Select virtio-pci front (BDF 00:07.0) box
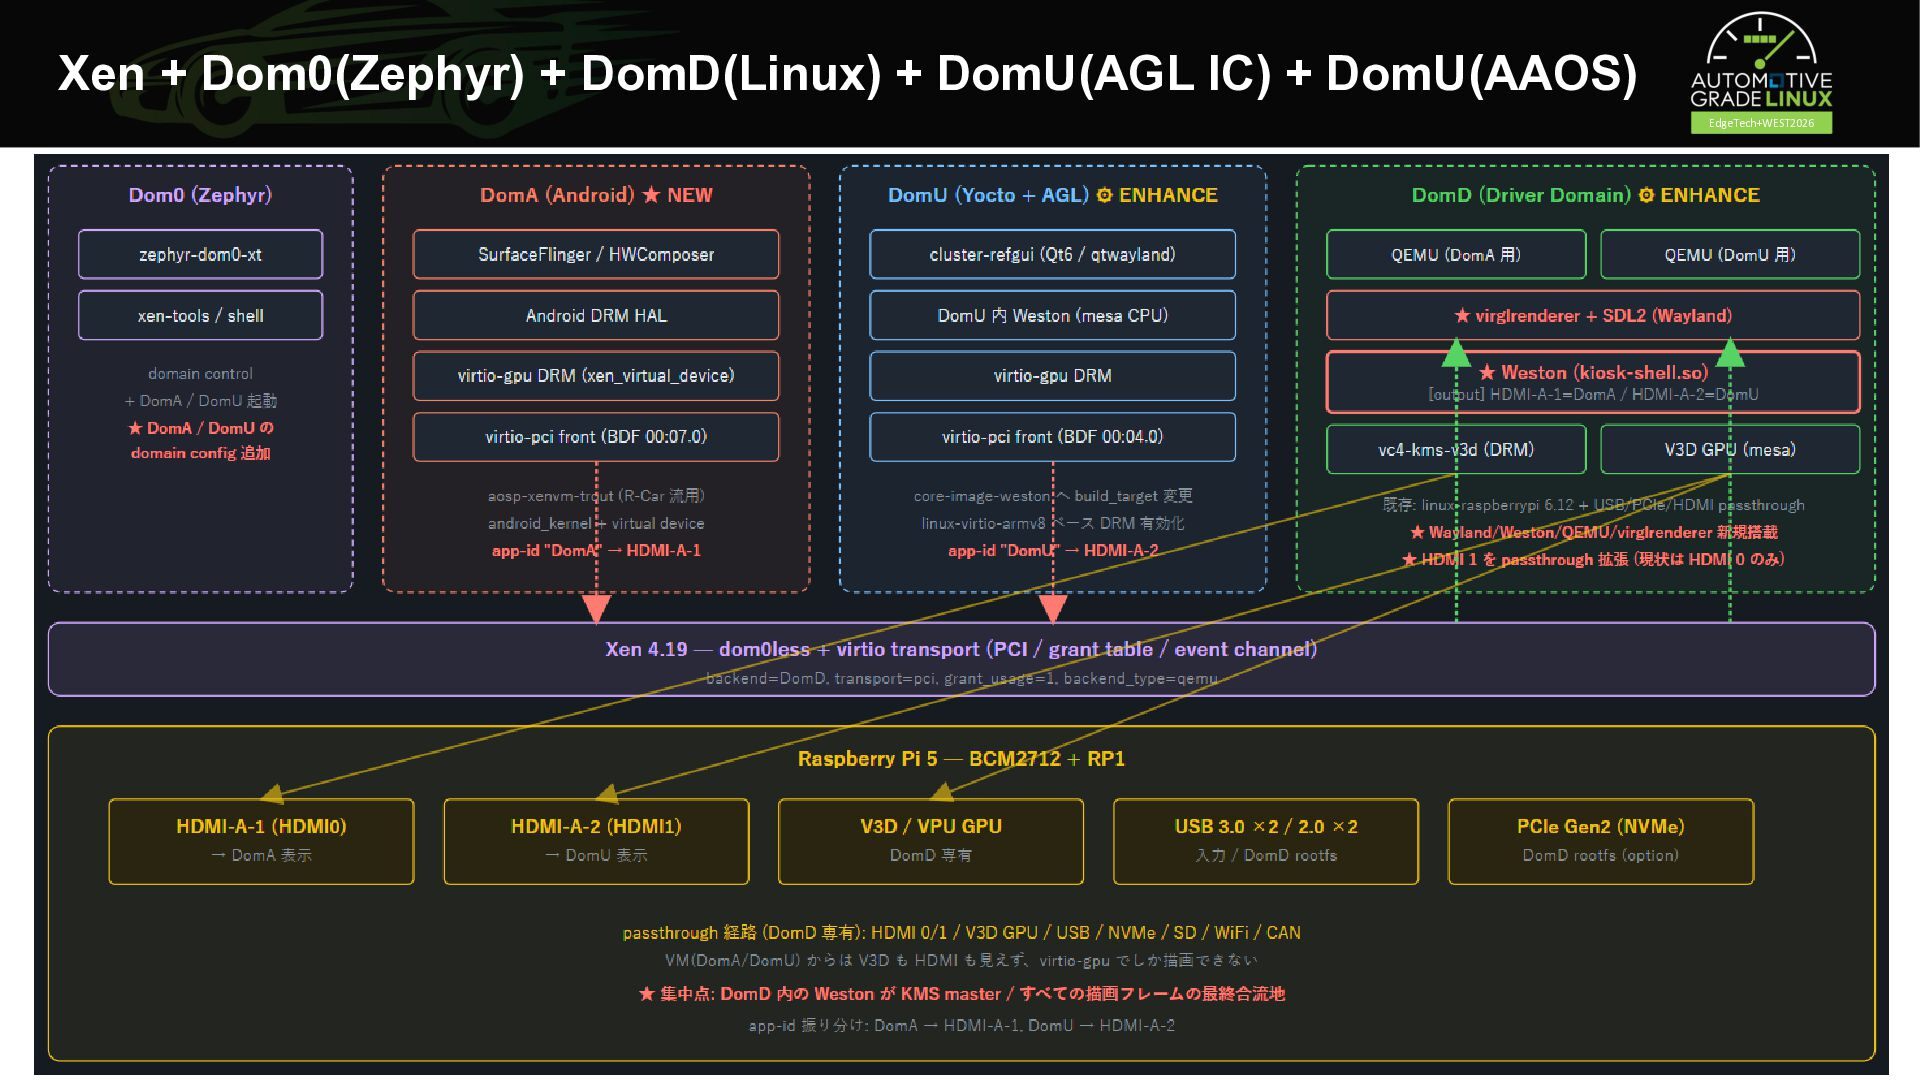The image size is (1920, 1080). (596, 436)
